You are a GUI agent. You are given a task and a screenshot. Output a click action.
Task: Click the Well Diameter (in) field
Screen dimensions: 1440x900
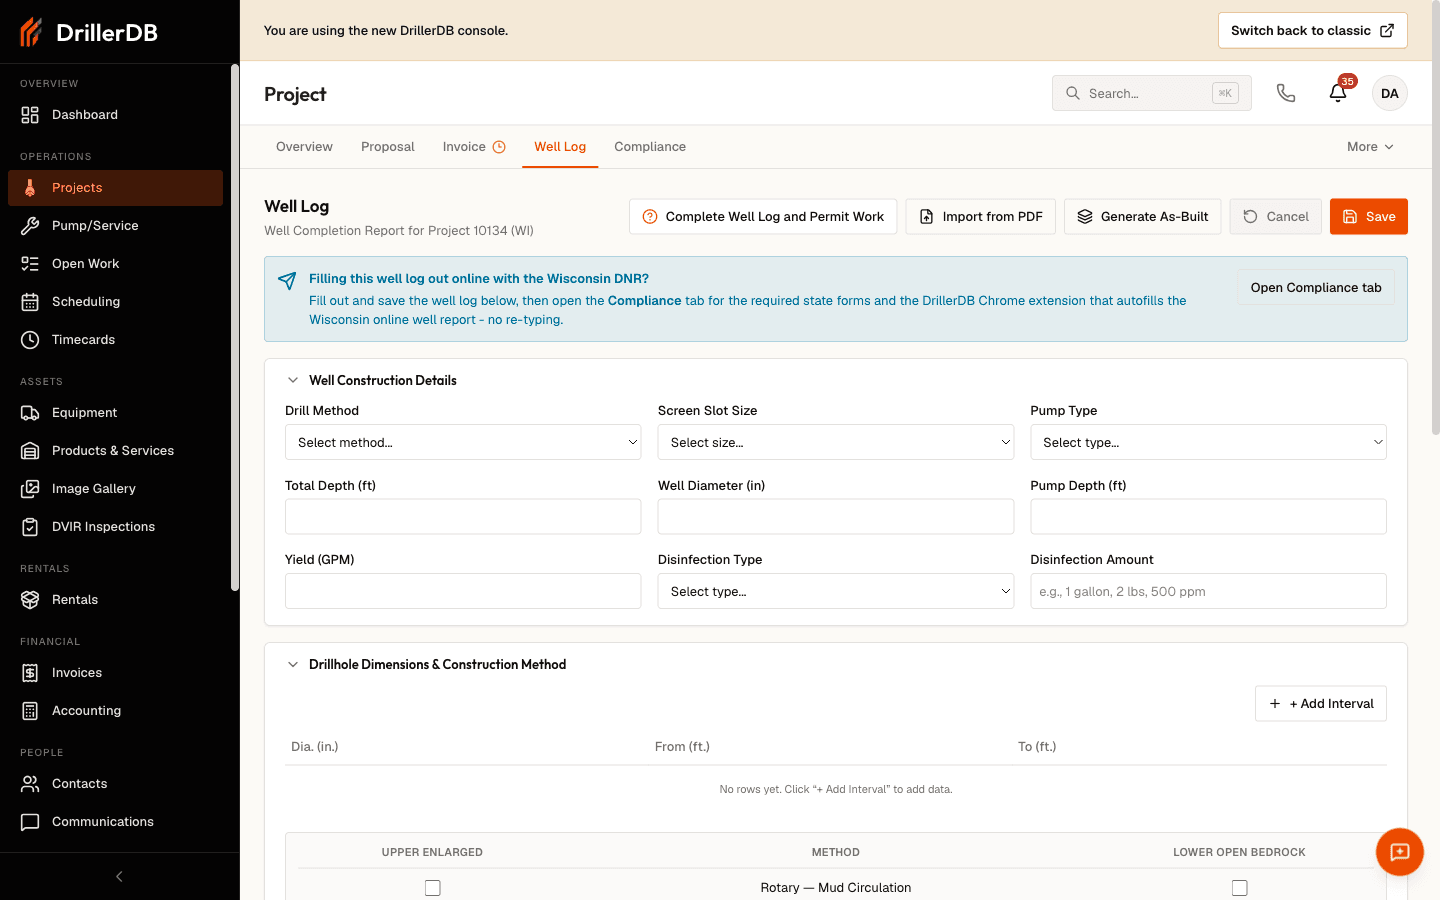(x=836, y=517)
